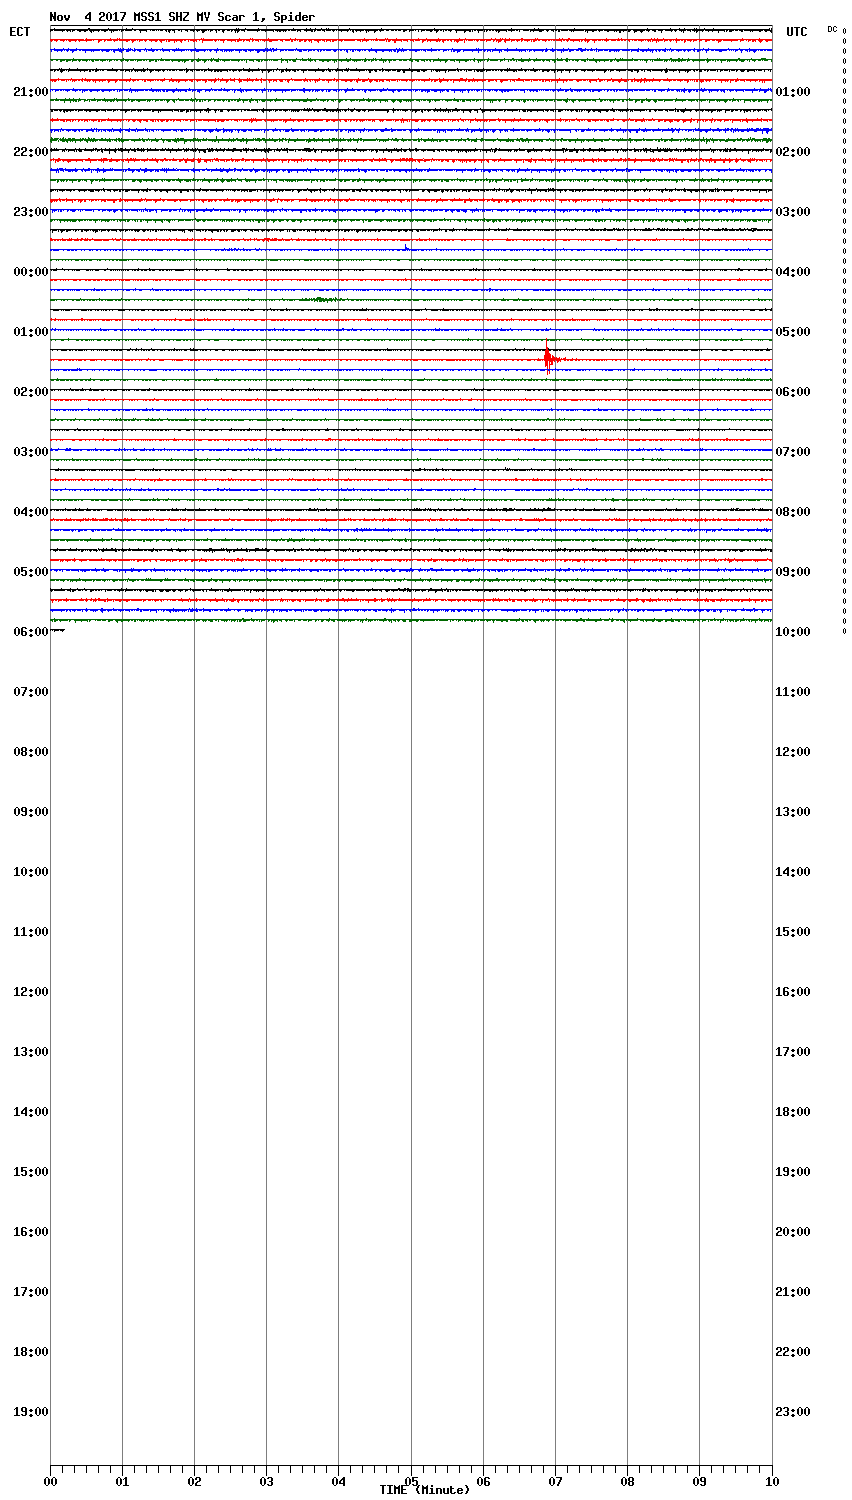Click the 02:00 label on the UTC axis
The height and width of the screenshot is (1500, 852).
point(793,152)
